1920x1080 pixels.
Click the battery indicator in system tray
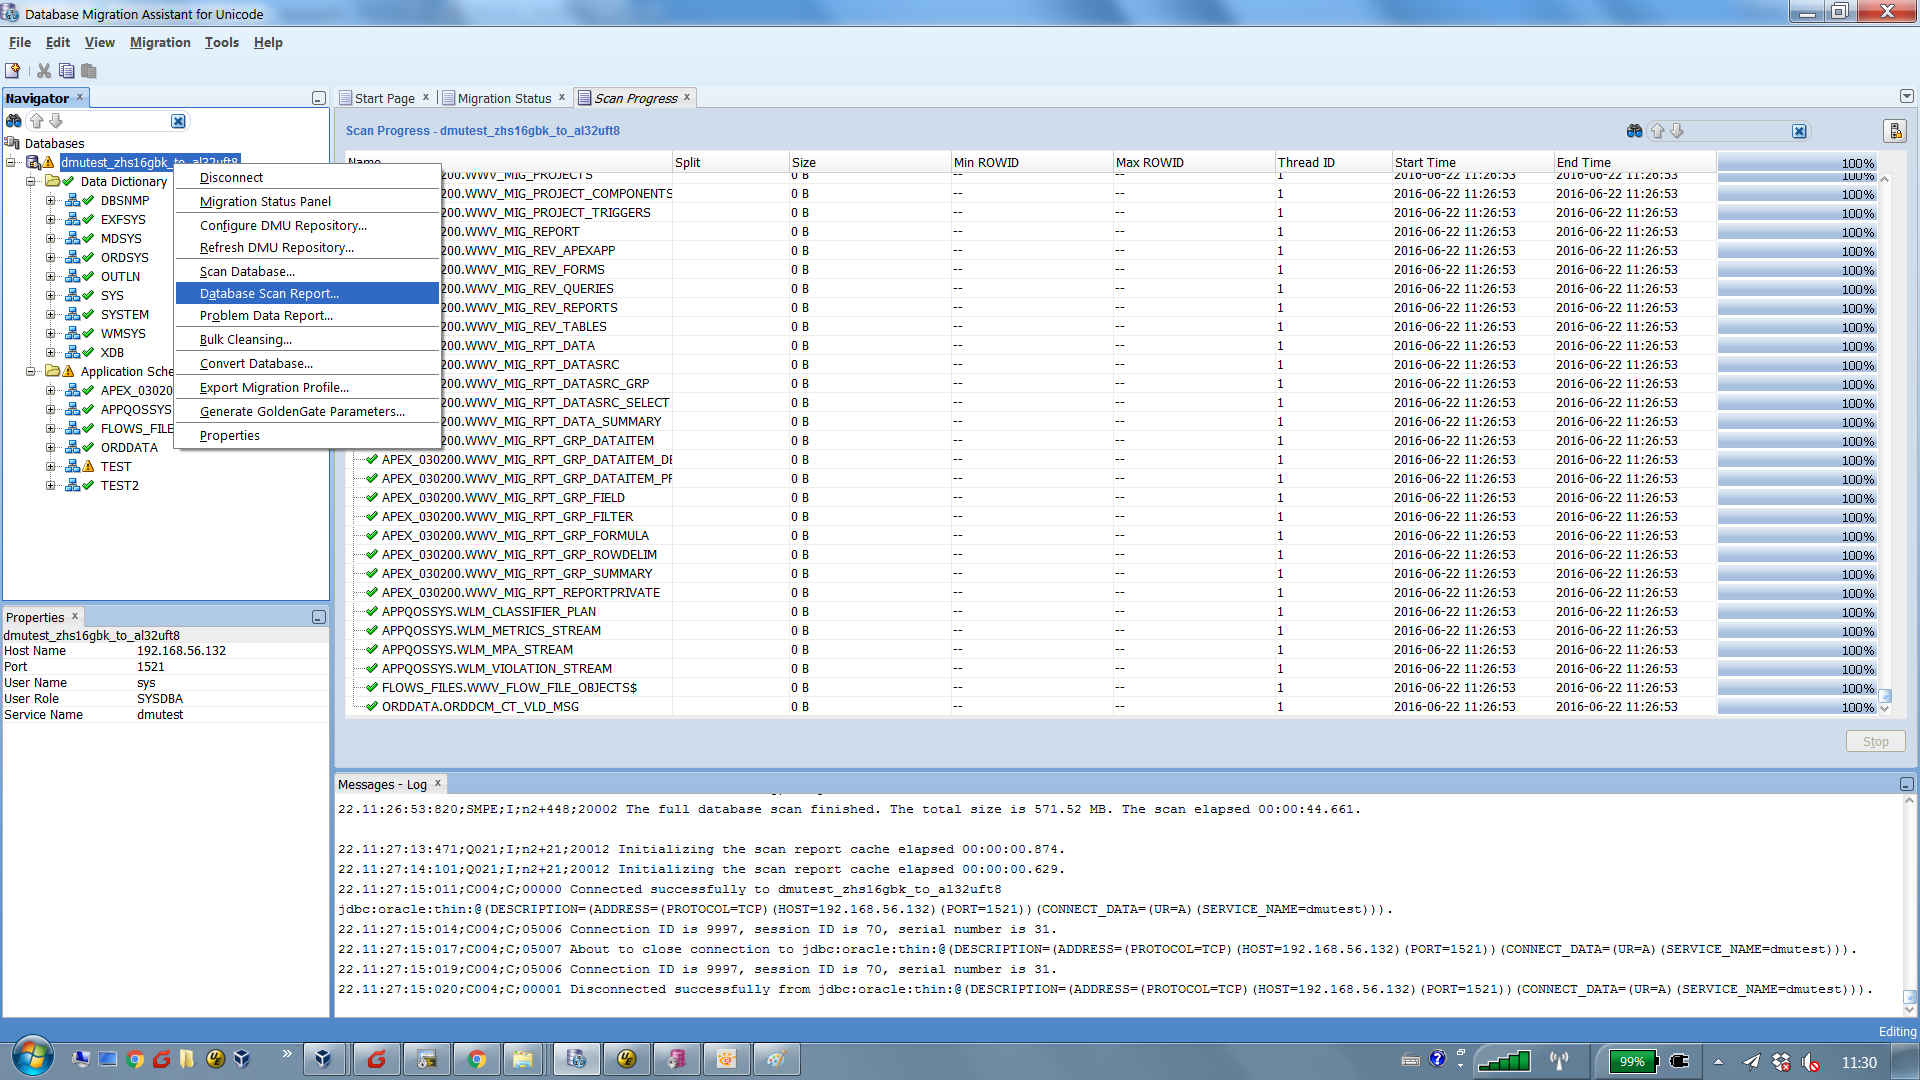click(1634, 1061)
